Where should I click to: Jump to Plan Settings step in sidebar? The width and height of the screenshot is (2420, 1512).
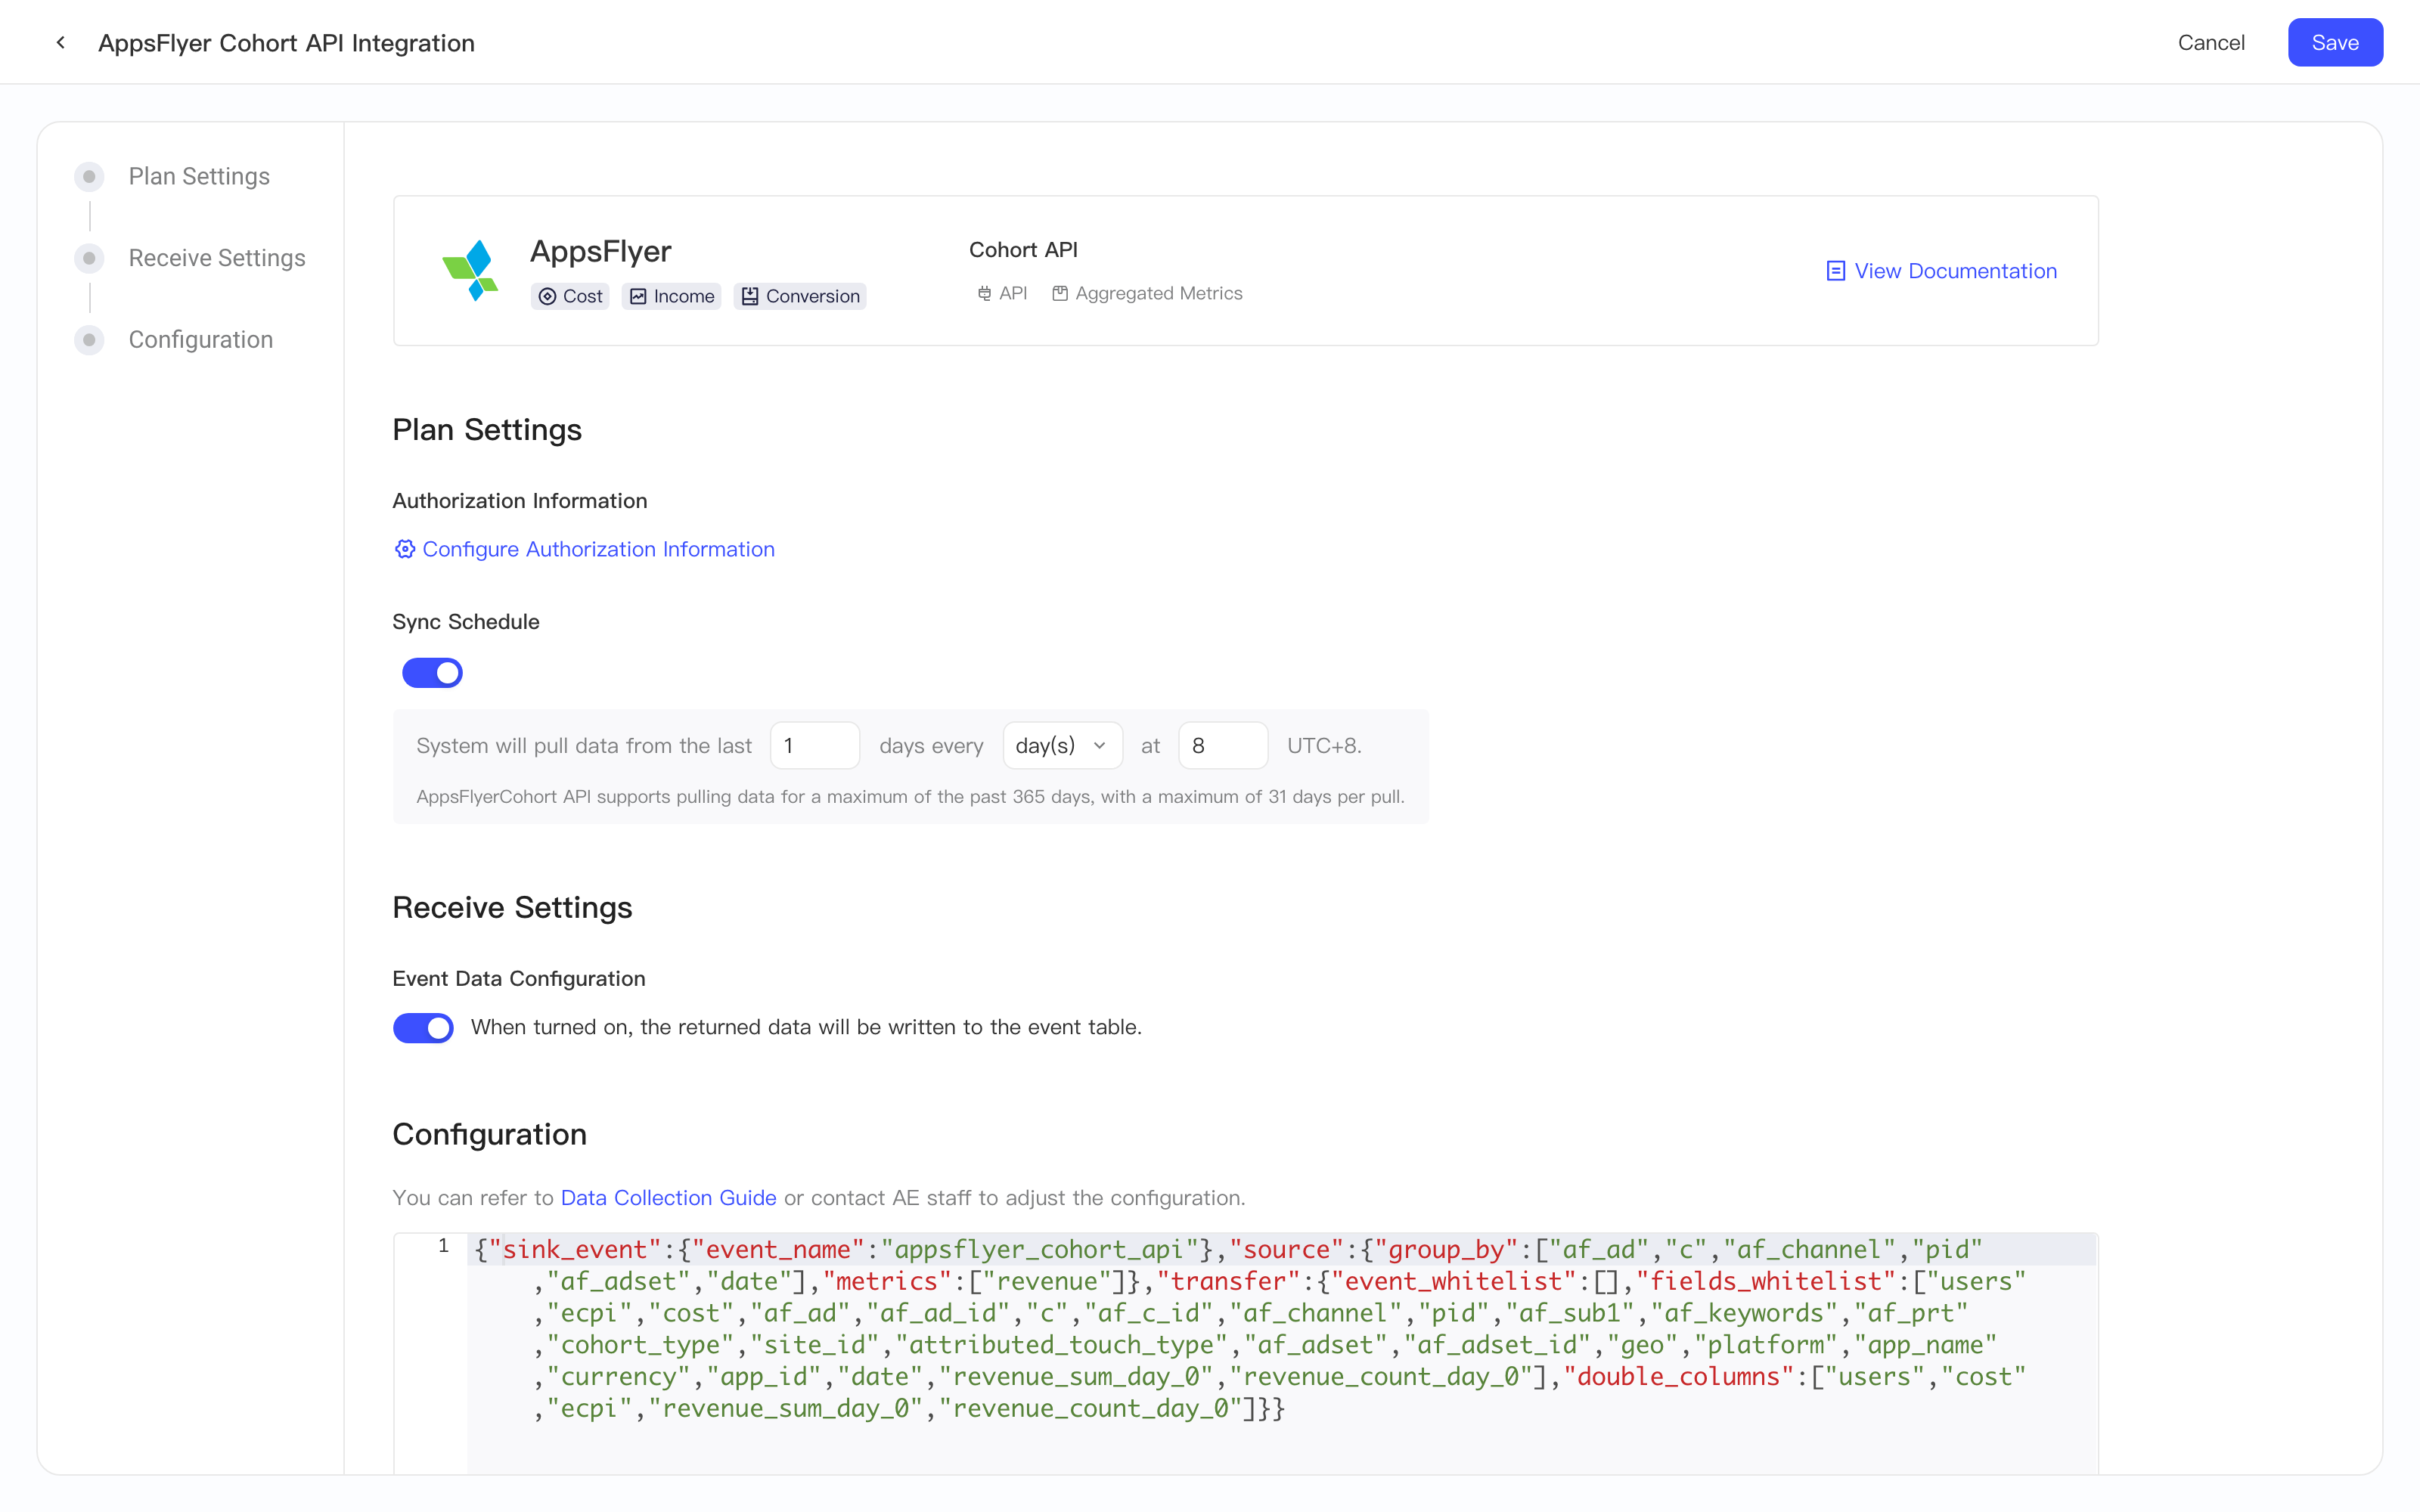pos(199,176)
